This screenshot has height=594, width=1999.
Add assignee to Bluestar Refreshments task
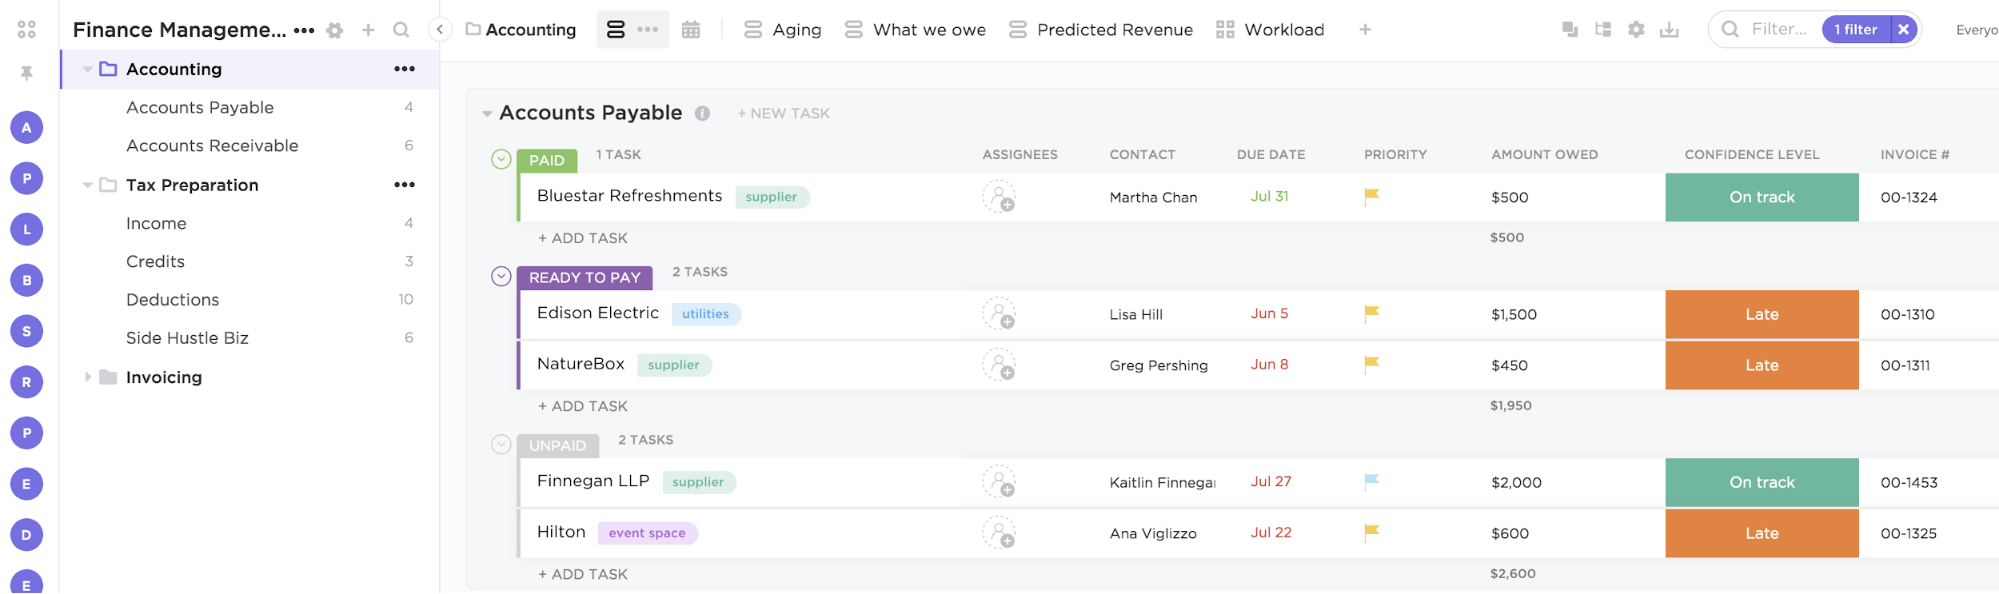click(x=998, y=197)
